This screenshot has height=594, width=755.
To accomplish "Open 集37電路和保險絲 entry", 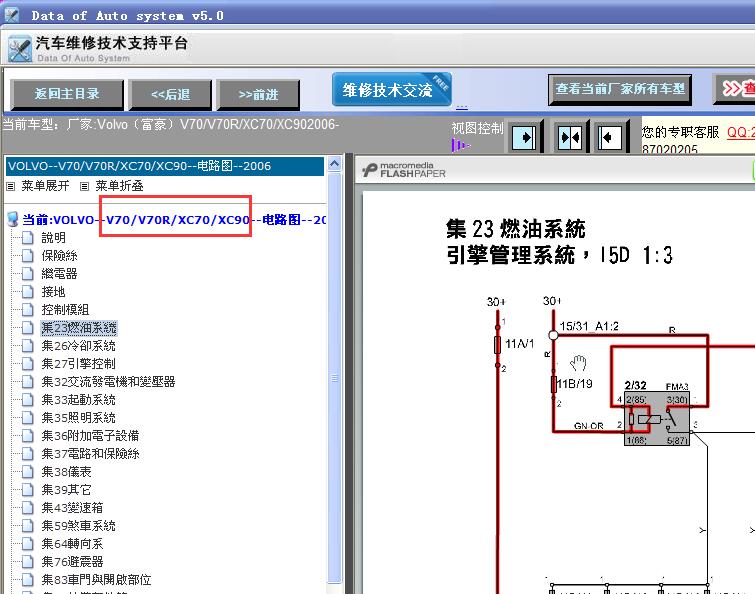I will click(x=90, y=453).
